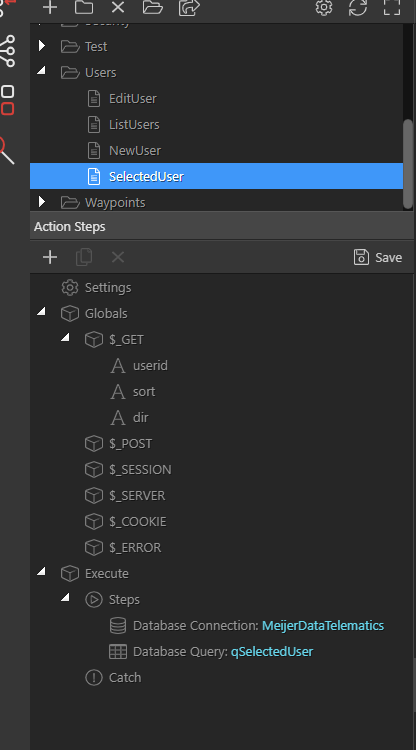Click the new folder icon in top toolbar
The width and height of the screenshot is (416, 750).
[84, 7]
